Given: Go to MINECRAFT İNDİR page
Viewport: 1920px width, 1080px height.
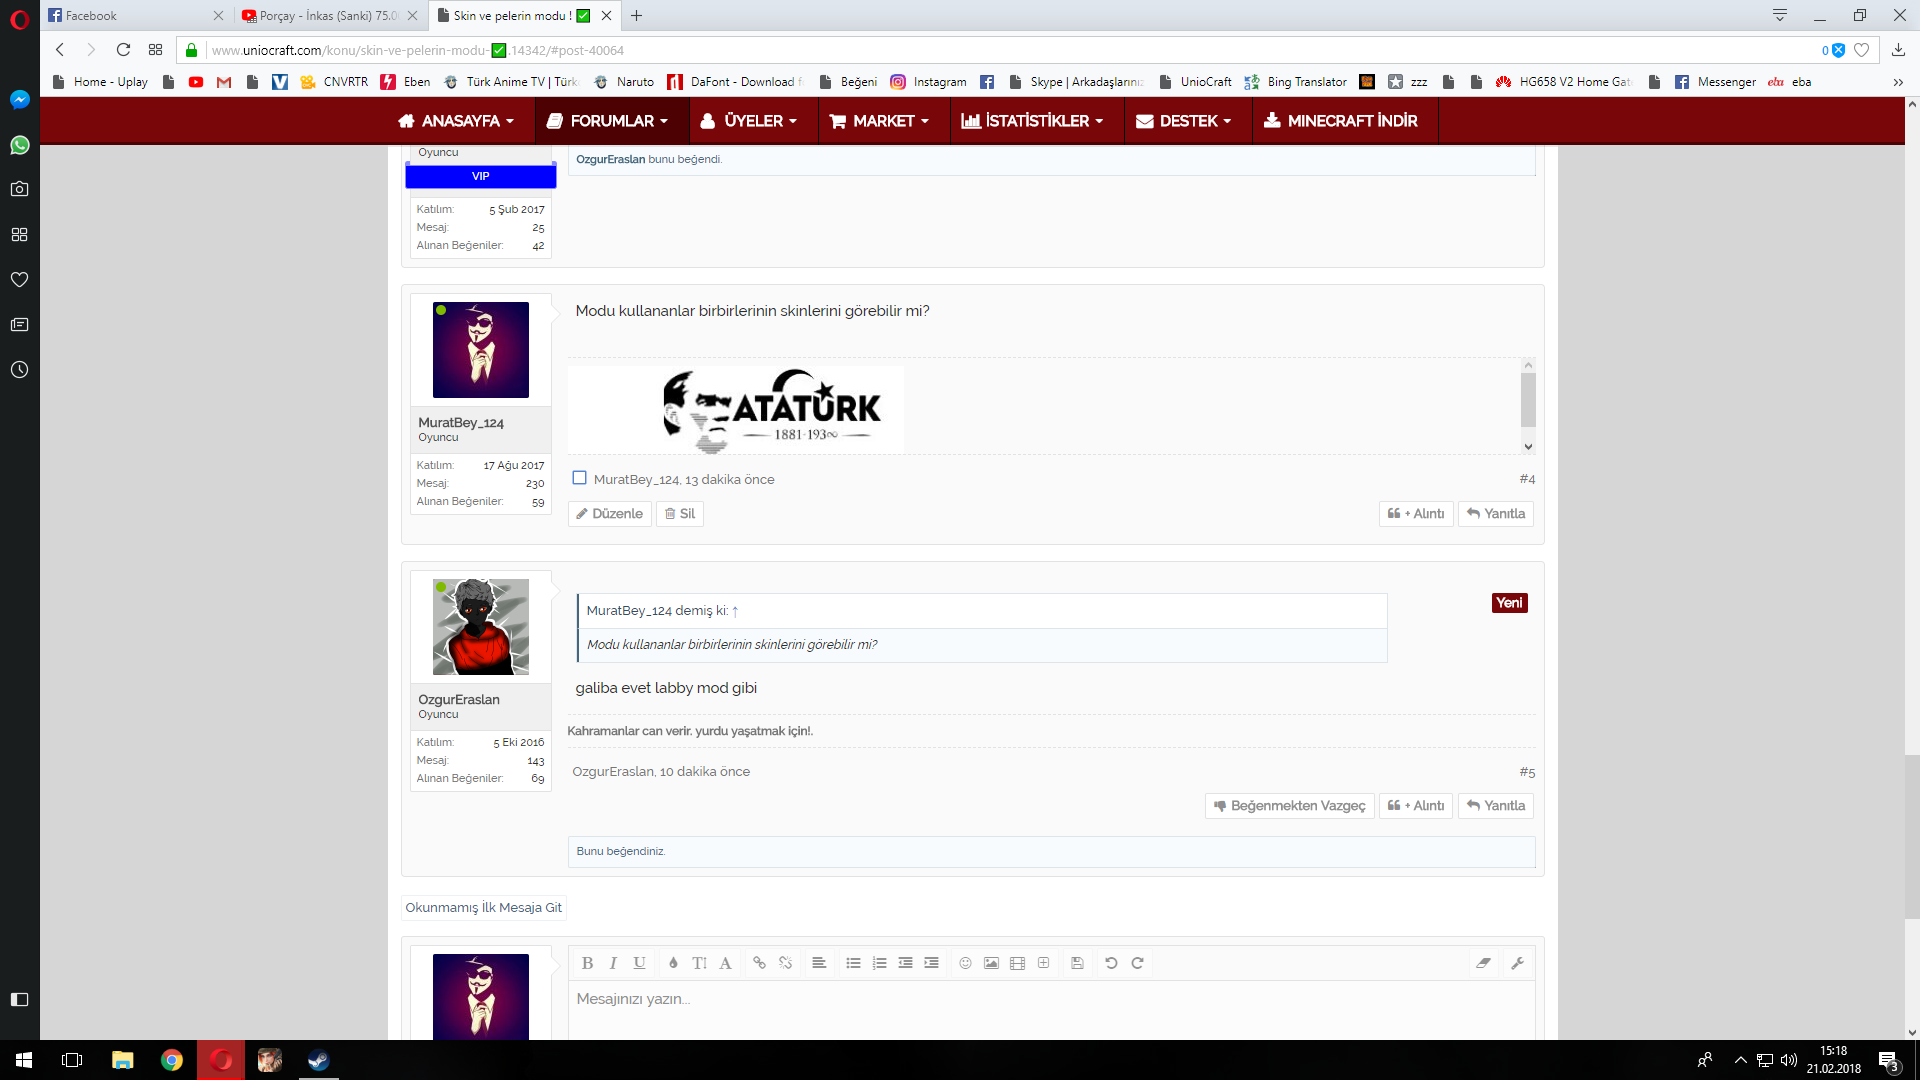Looking at the screenshot, I should (x=1340, y=121).
